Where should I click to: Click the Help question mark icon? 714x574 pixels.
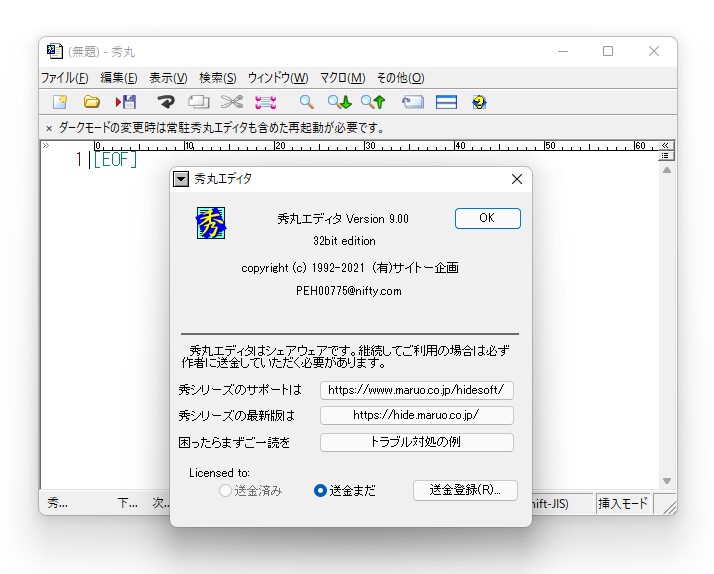coord(479,102)
